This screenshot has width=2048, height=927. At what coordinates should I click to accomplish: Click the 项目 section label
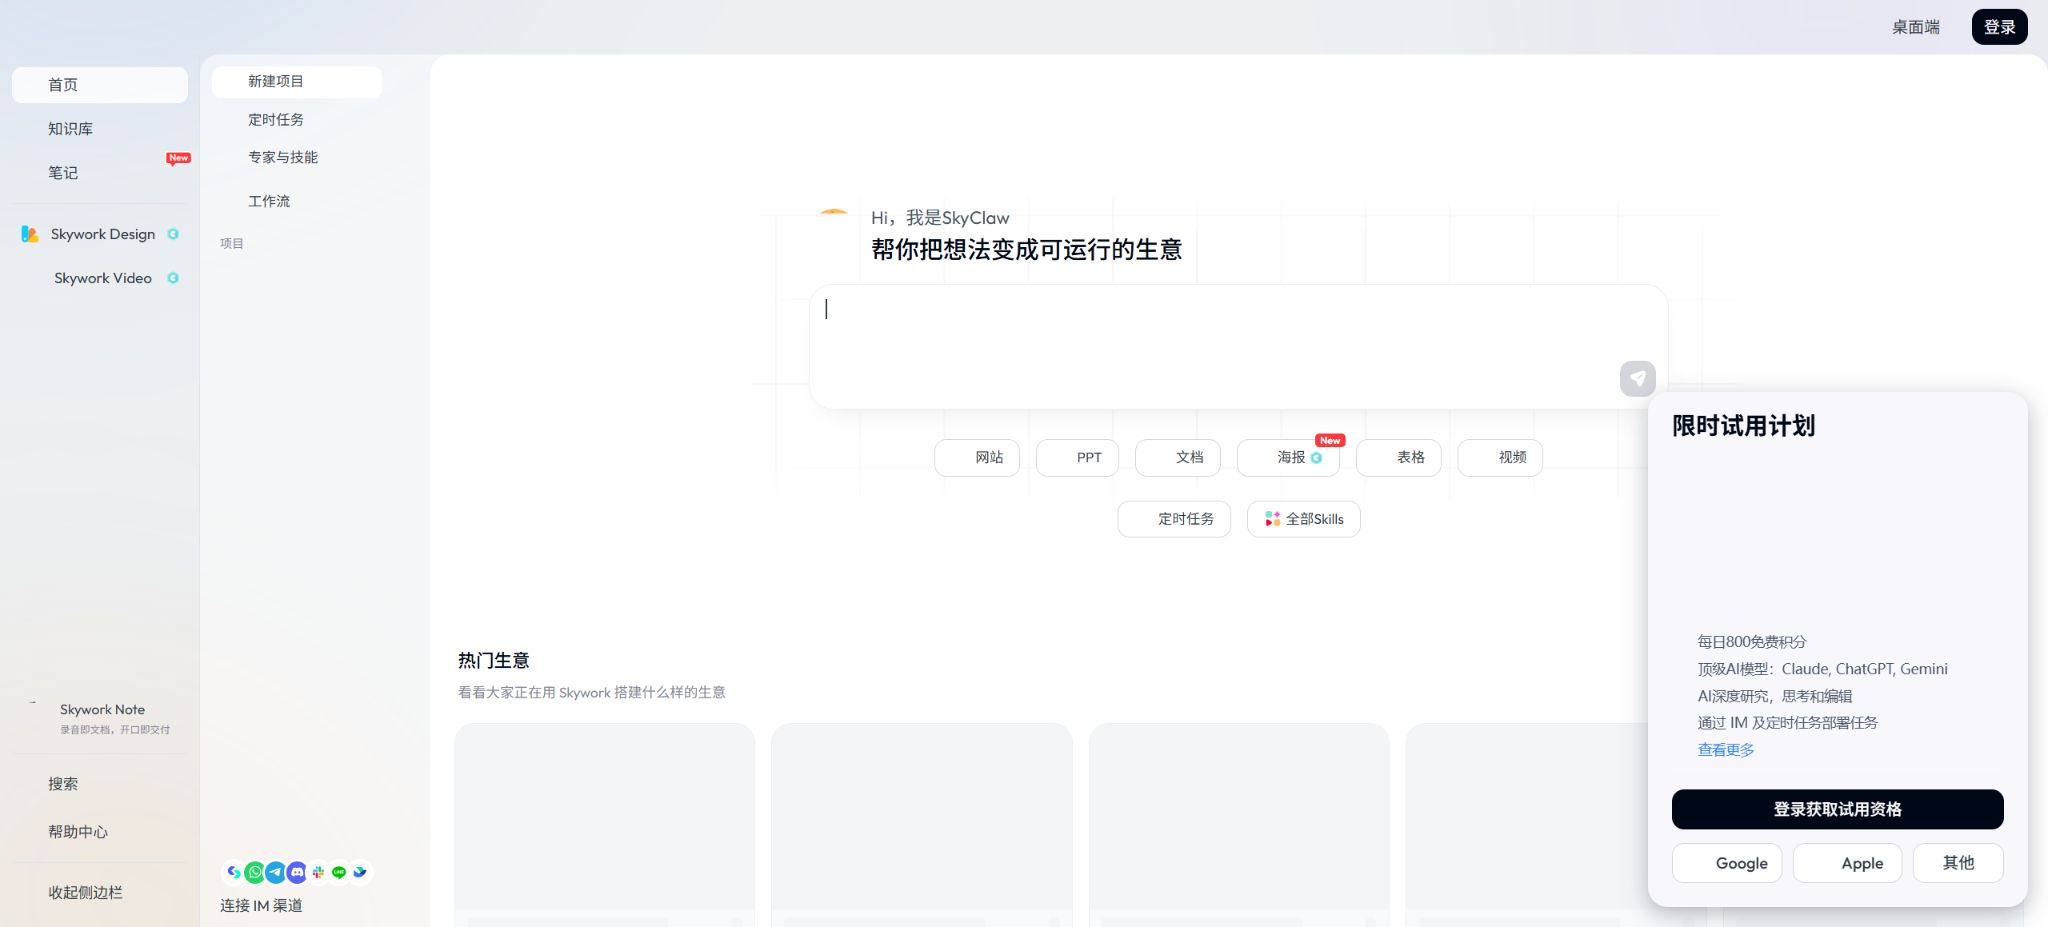click(232, 243)
